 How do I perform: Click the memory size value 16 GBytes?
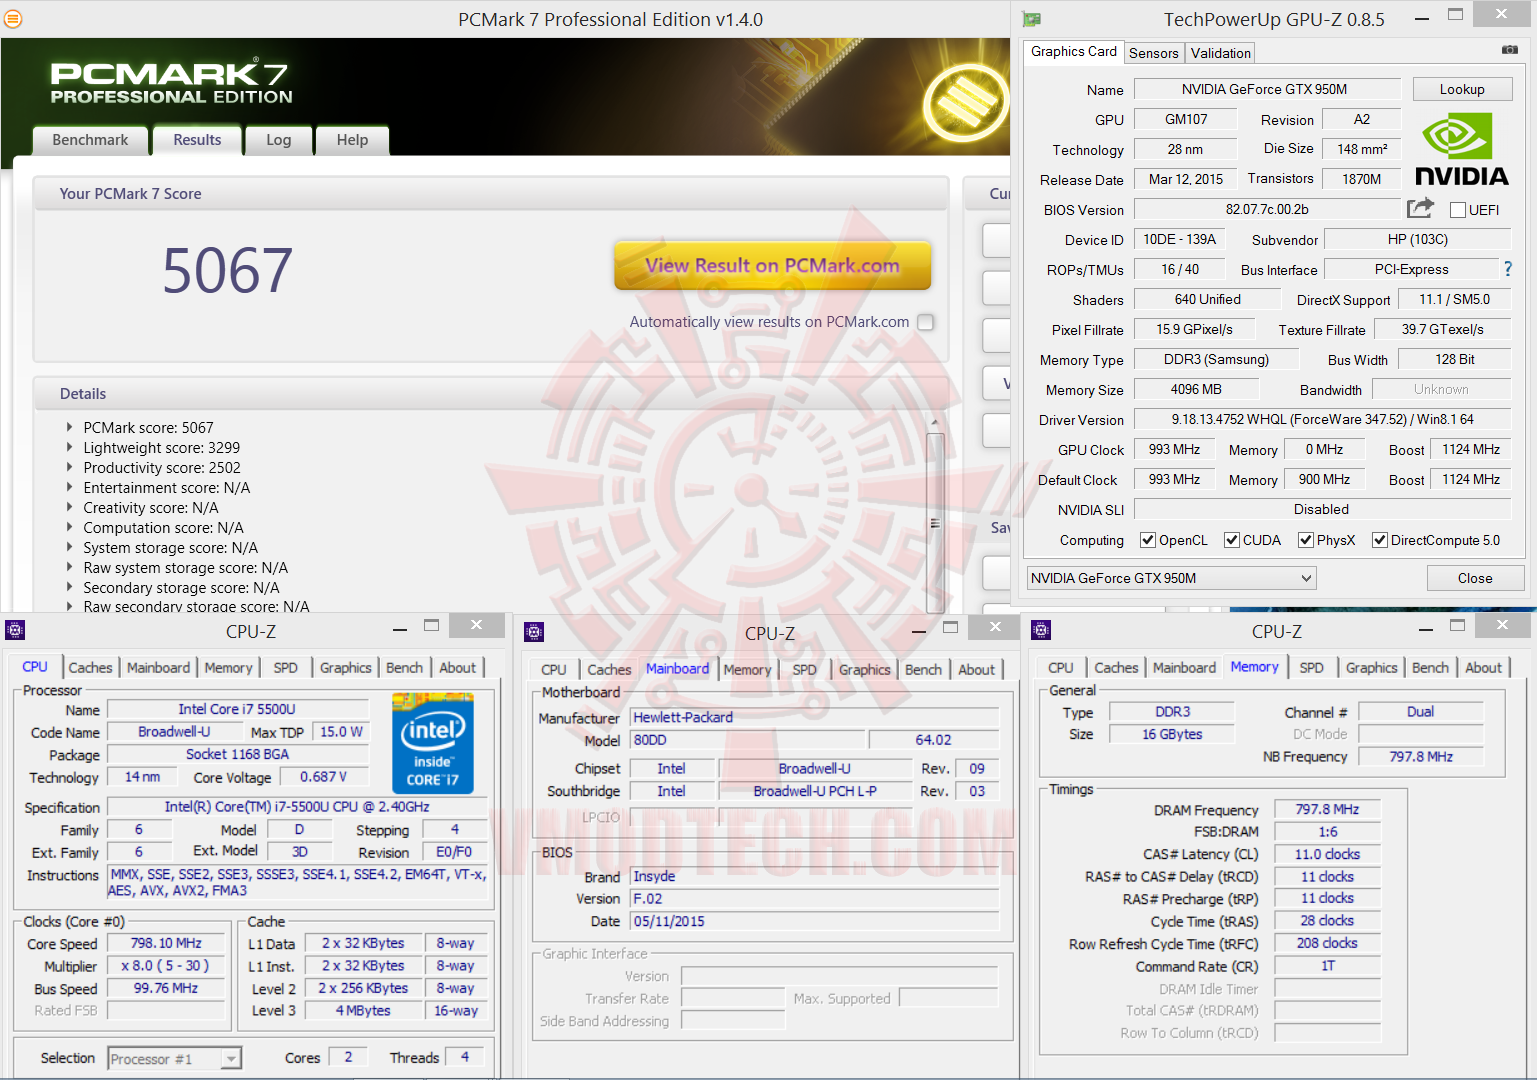pyautogui.click(x=1172, y=734)
